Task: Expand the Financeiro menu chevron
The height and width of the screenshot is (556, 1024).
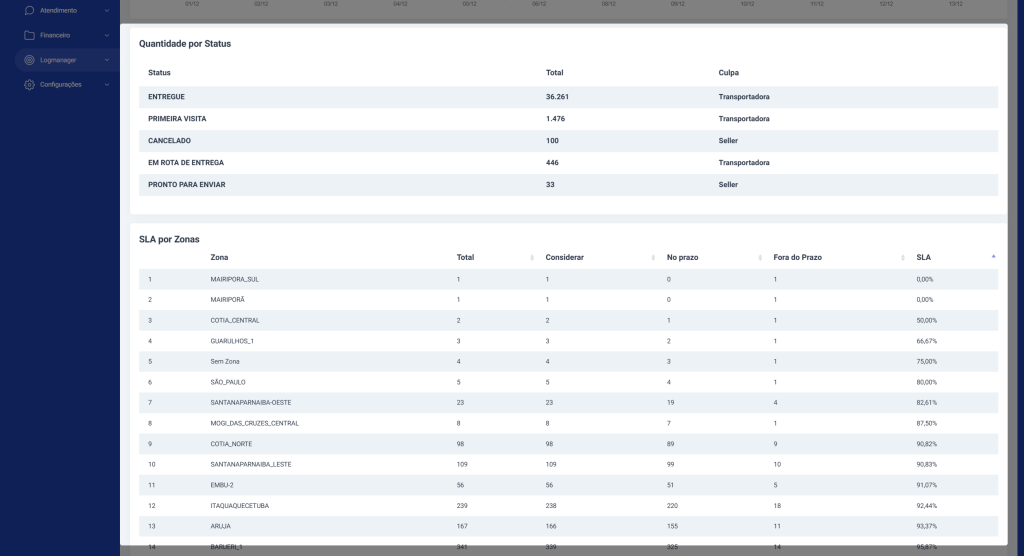Action: point(106,35)
